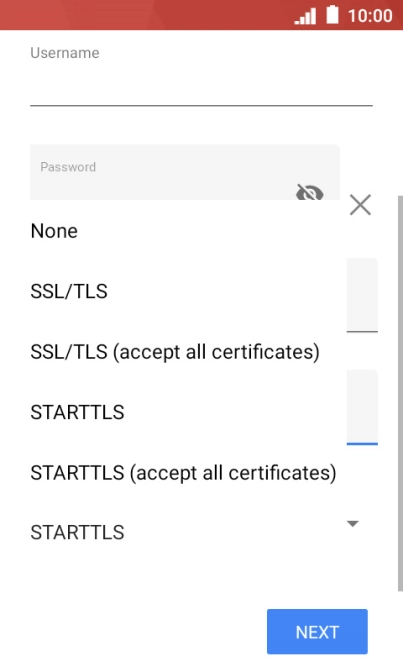The height and width of the screenshot is (672, 403).
Task: Tap the 10:00 clock in status bar
Action: click(370, 16)
